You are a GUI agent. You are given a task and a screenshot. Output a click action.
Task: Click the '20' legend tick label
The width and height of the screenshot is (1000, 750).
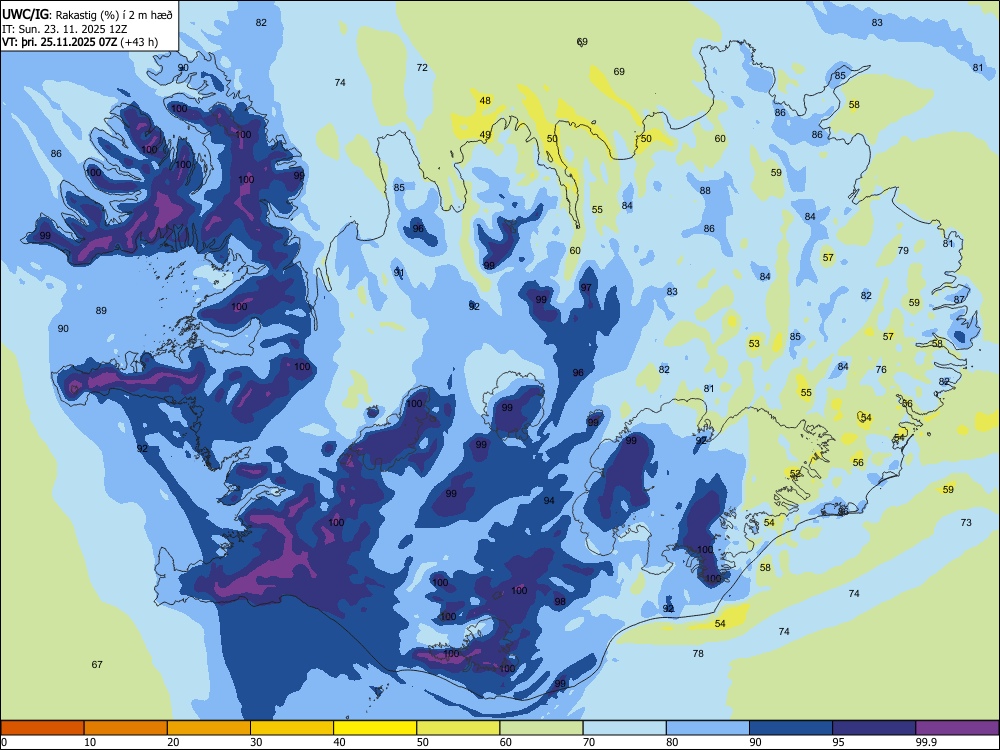tap(173, 742)
